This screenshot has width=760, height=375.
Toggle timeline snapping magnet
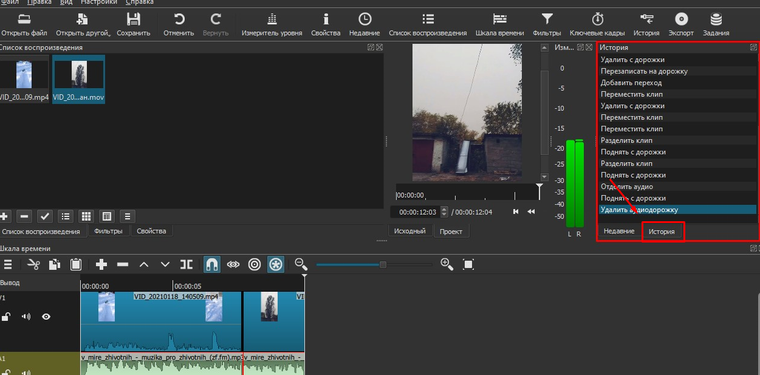[x=212, y=265]
